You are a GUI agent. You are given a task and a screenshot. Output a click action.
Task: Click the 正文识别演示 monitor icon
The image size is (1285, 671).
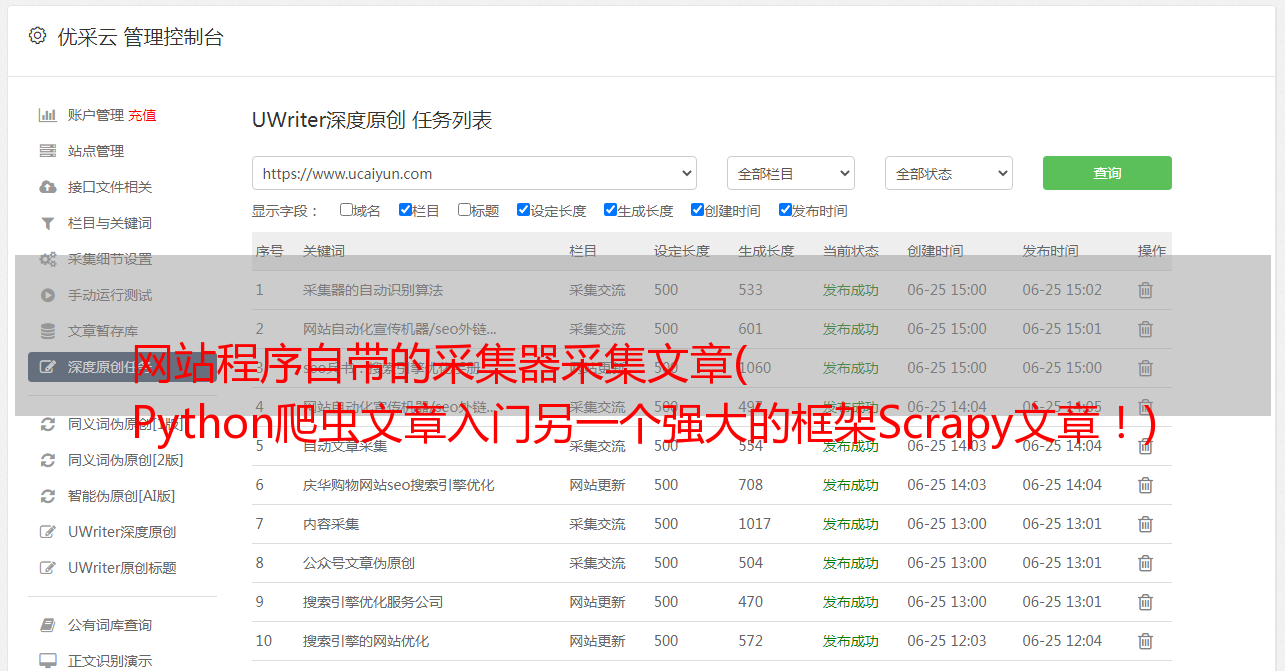point(47,661)
